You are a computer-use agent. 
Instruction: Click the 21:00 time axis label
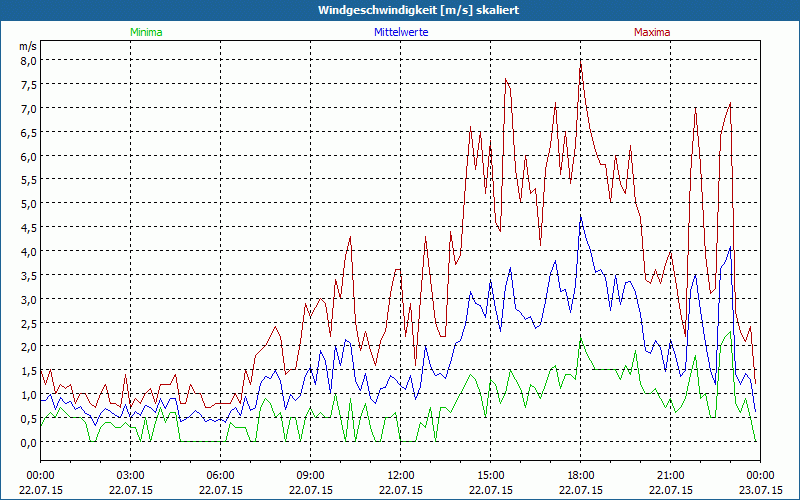coord(670,476)
